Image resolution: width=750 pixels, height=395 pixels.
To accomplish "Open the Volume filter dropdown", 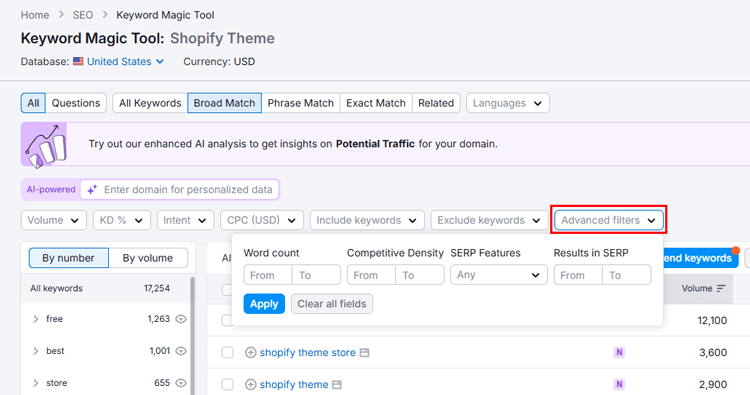I will click(x=54, y=220).
